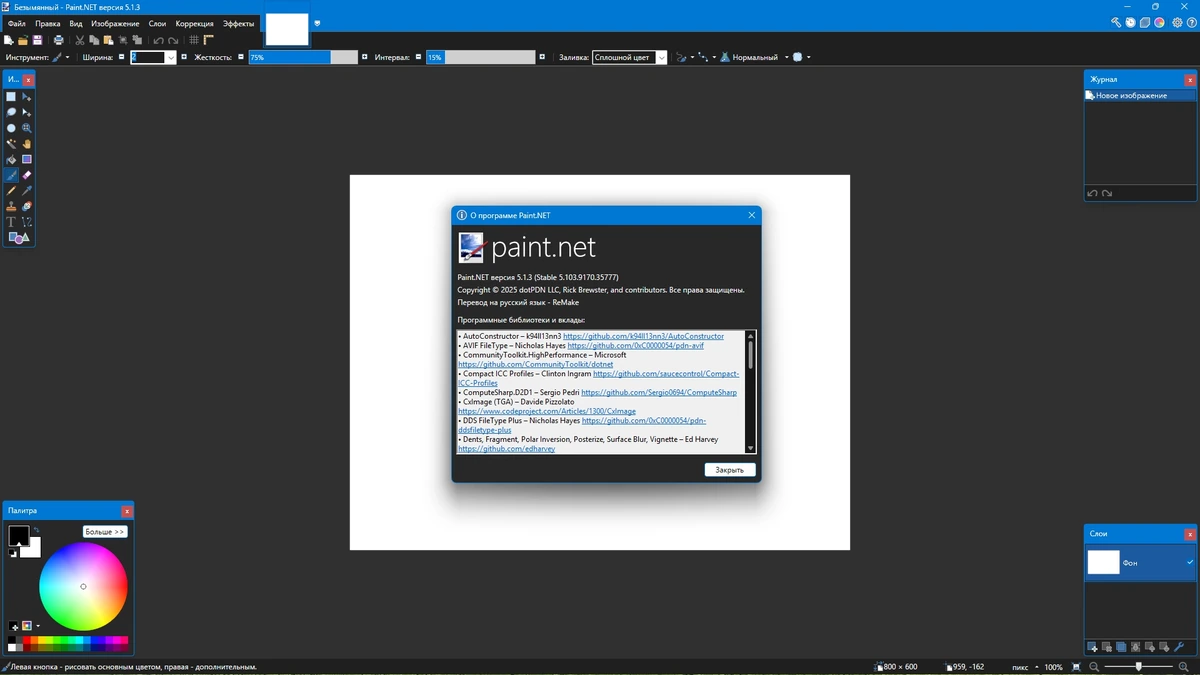The image size is (1200, 675).
Task: Open the Заливка fill style dropdown
Action: (661, 57)
